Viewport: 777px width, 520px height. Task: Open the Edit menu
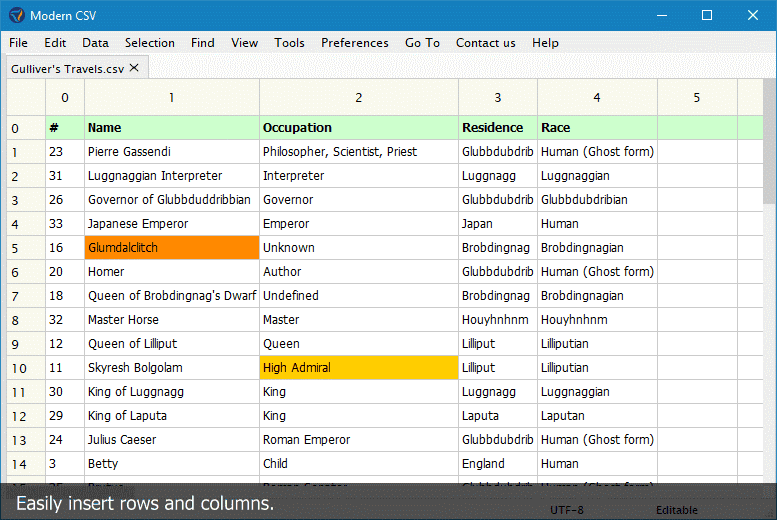pyautogui.click(x=55, y=43)
